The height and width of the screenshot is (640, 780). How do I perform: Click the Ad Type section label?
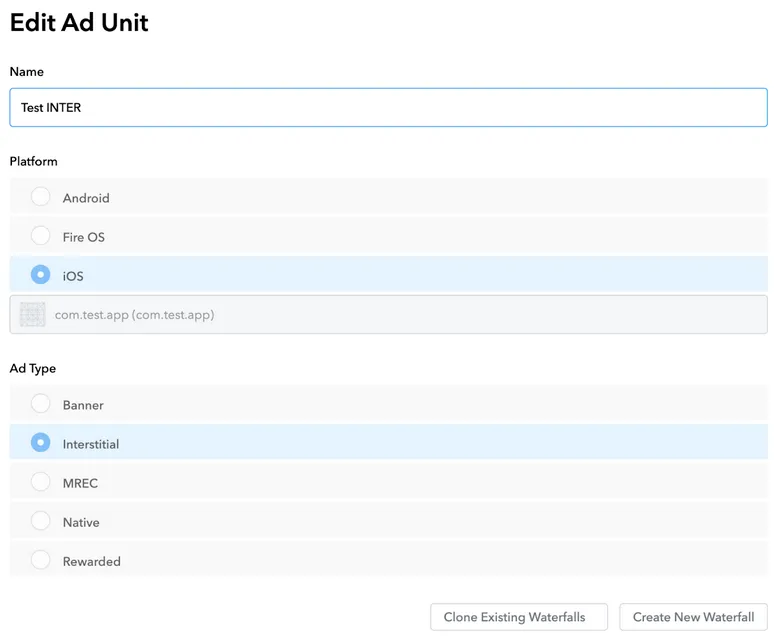click(33, 368)
